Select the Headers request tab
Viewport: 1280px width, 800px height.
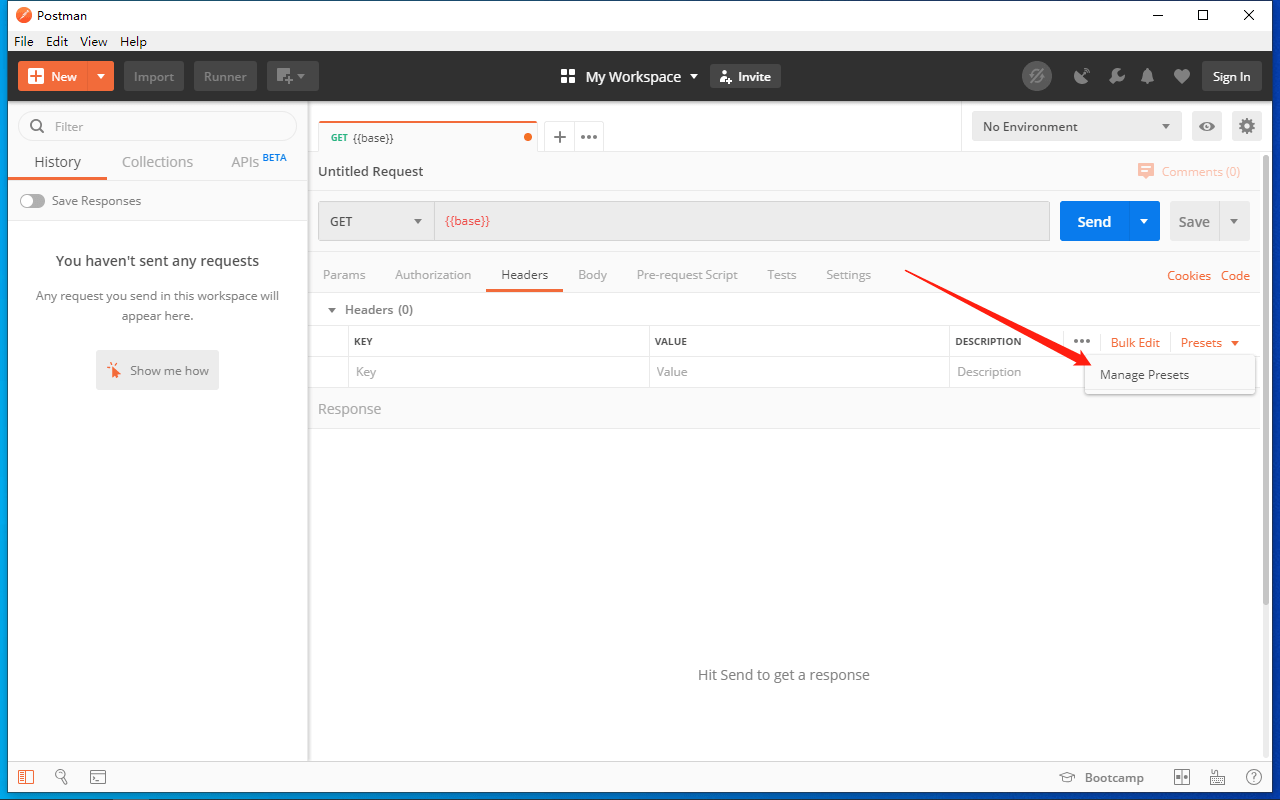coord(525,275)
